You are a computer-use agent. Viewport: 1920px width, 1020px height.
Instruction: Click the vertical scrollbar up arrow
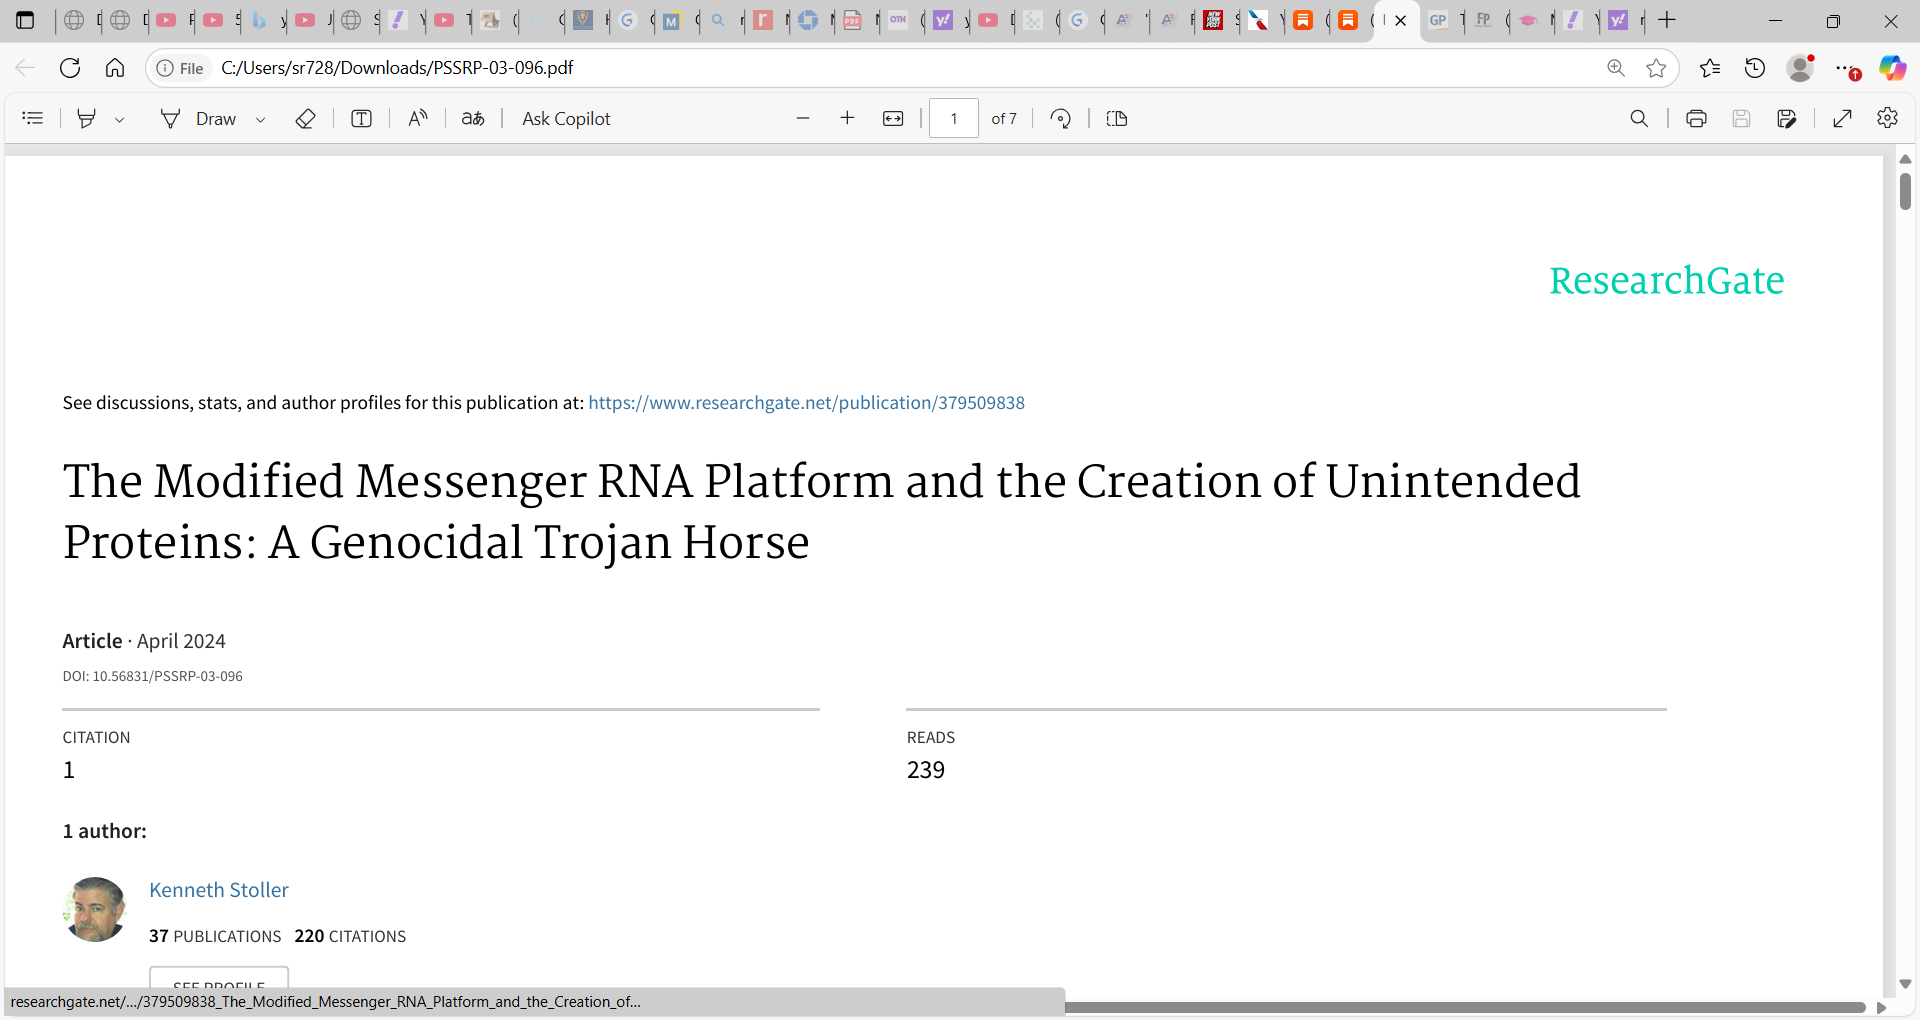pos(1905,159)
